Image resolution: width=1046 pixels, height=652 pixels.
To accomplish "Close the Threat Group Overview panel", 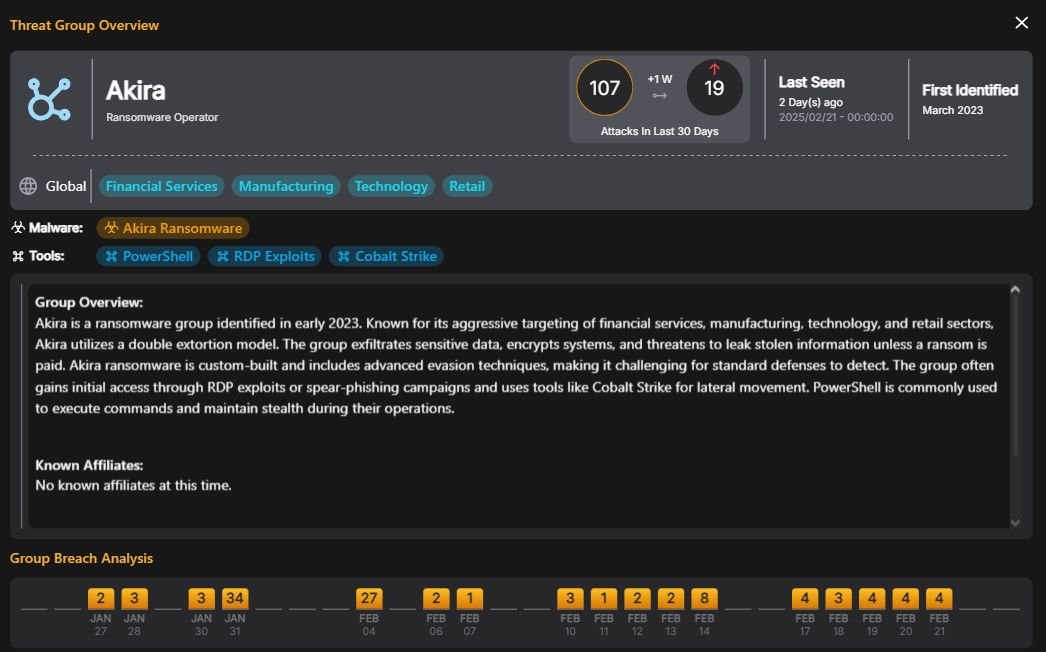I will coord(1021,23).
